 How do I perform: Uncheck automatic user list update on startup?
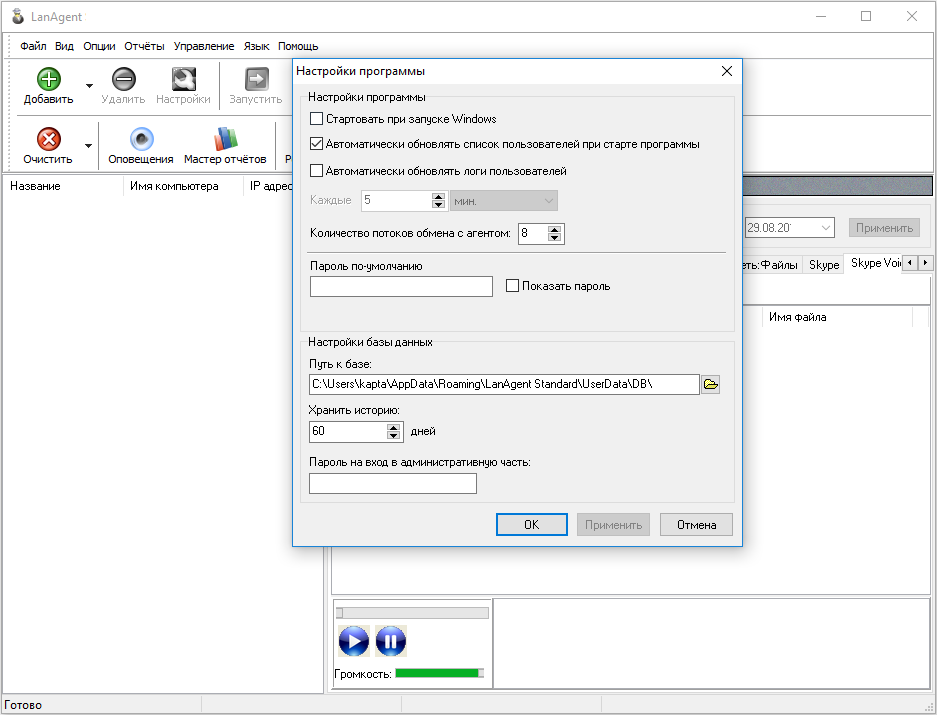(317, 144)
